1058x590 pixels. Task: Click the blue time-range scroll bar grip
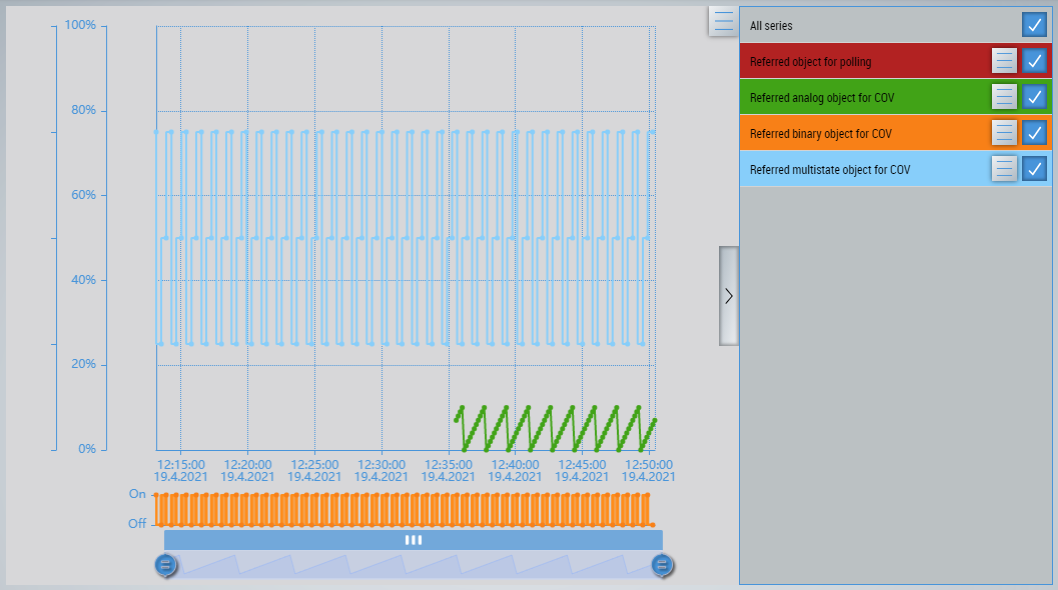point(414,540)
